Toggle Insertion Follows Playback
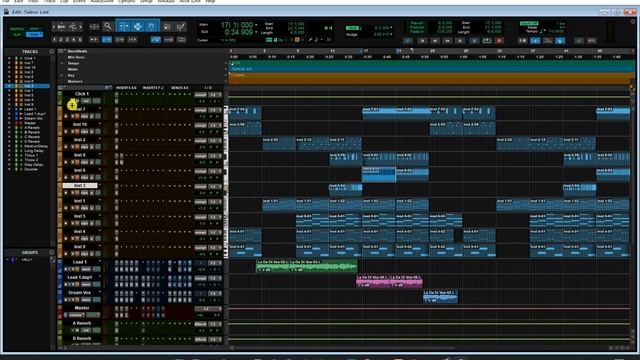Image resolution: width=640 pixels, height=360 pixels. tap(133, 40)
